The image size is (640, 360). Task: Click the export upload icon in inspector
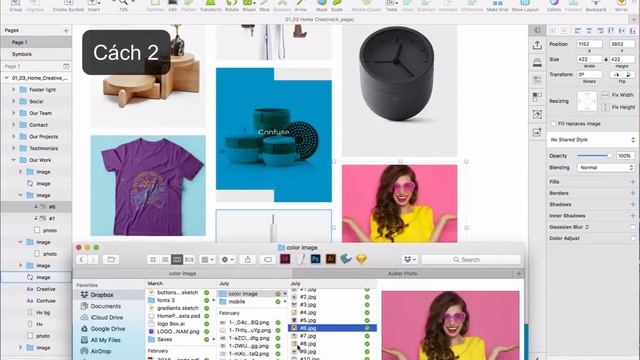point(537,45)
